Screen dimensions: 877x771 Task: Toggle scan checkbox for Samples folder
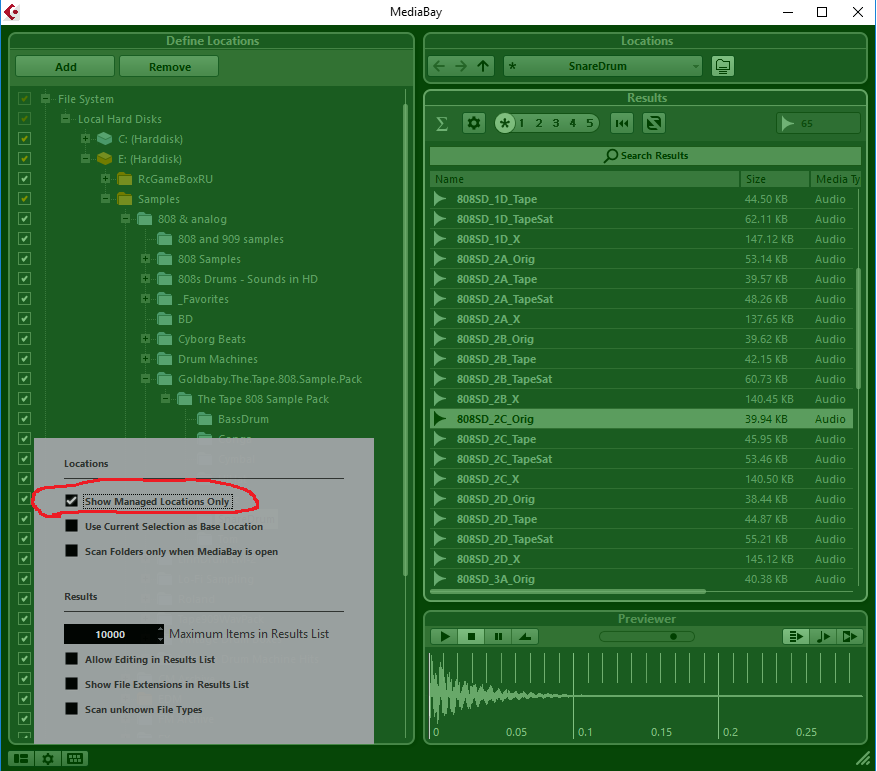pyautogui.click(x=24, y=199)
